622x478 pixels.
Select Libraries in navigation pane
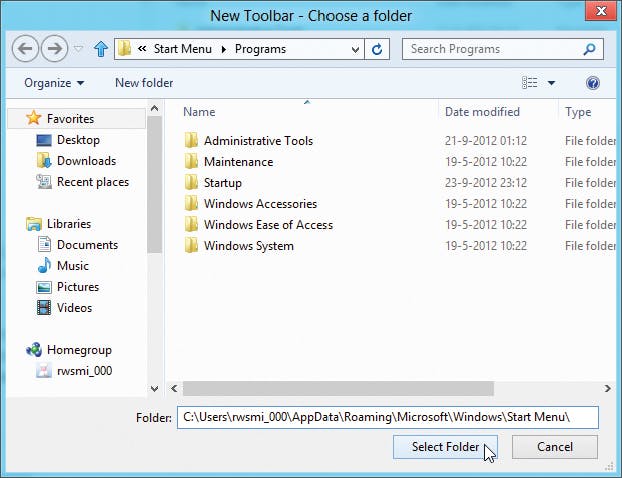69,224
